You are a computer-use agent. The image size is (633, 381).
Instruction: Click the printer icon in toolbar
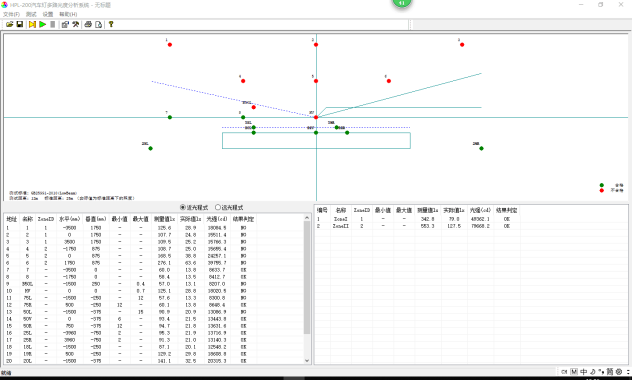click(x=88, y=25)
